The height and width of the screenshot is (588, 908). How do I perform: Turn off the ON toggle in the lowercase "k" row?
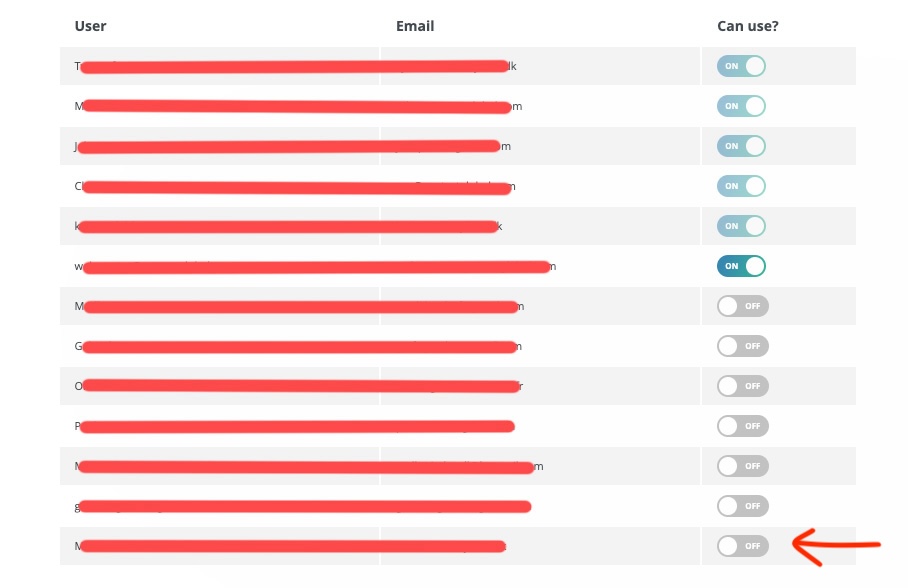pyautogui.click(x=741, y=226)
